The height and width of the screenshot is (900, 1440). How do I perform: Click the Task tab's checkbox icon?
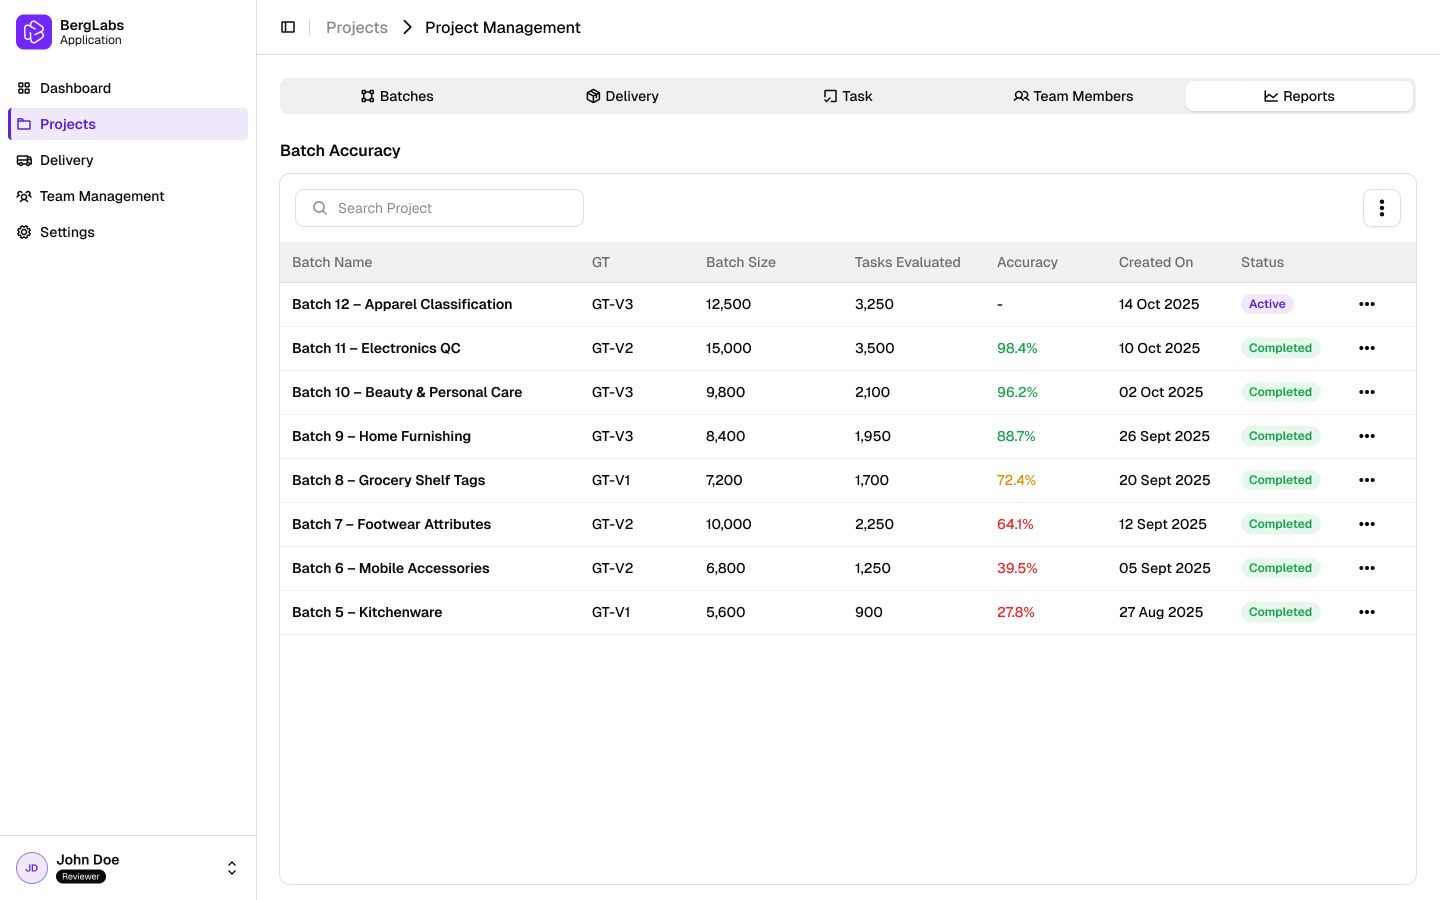829,95
